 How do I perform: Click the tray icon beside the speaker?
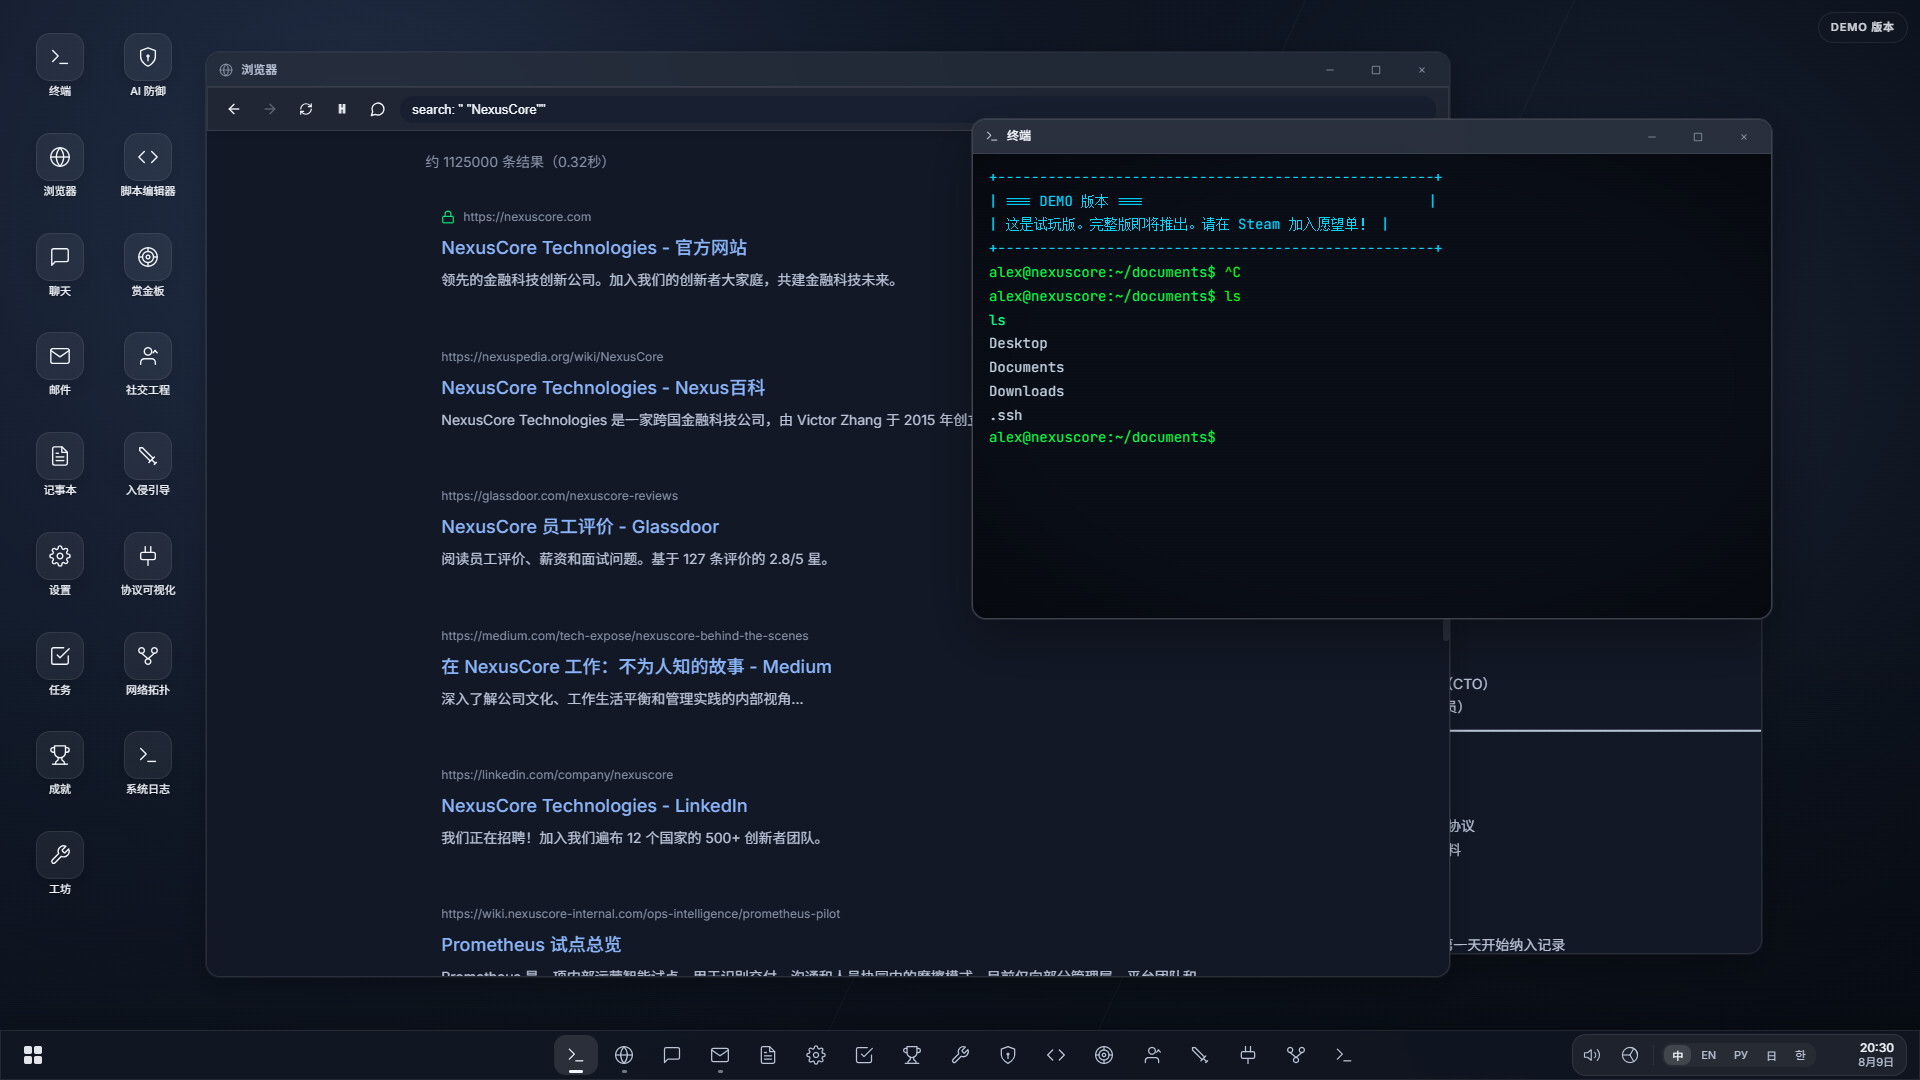1630,1055
